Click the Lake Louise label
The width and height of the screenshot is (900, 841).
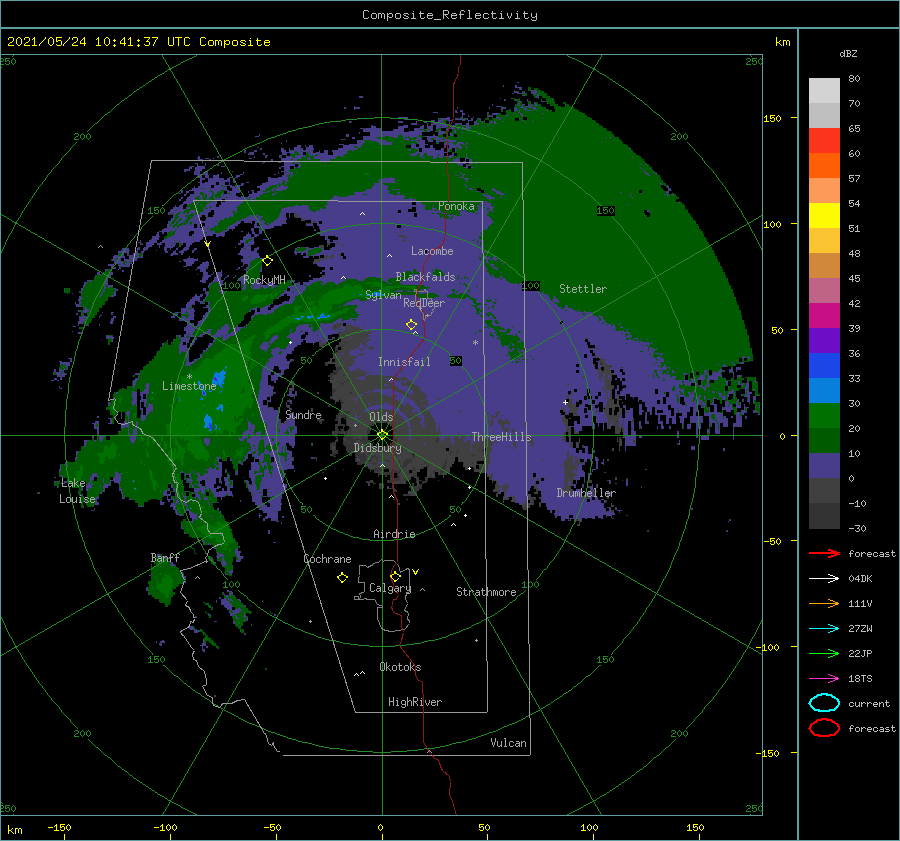click(77, 491)
